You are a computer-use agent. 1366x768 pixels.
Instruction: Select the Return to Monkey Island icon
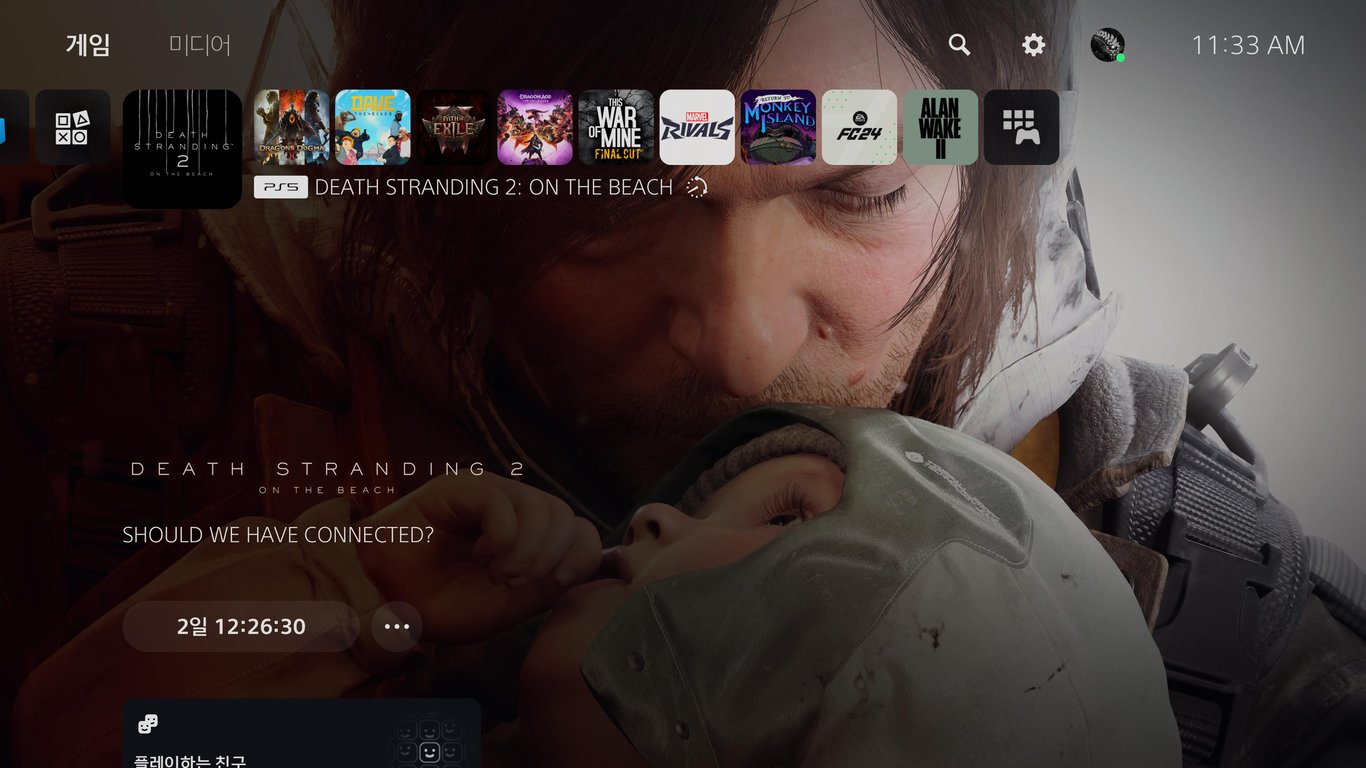[x=778, y=127]
